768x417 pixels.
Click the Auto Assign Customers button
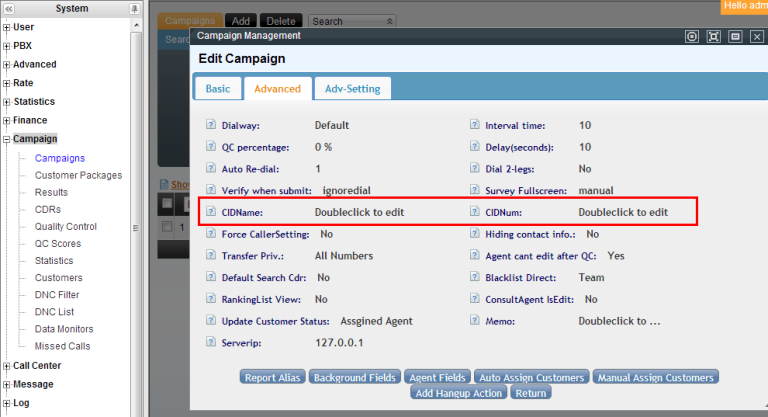(x=531, y=378)
